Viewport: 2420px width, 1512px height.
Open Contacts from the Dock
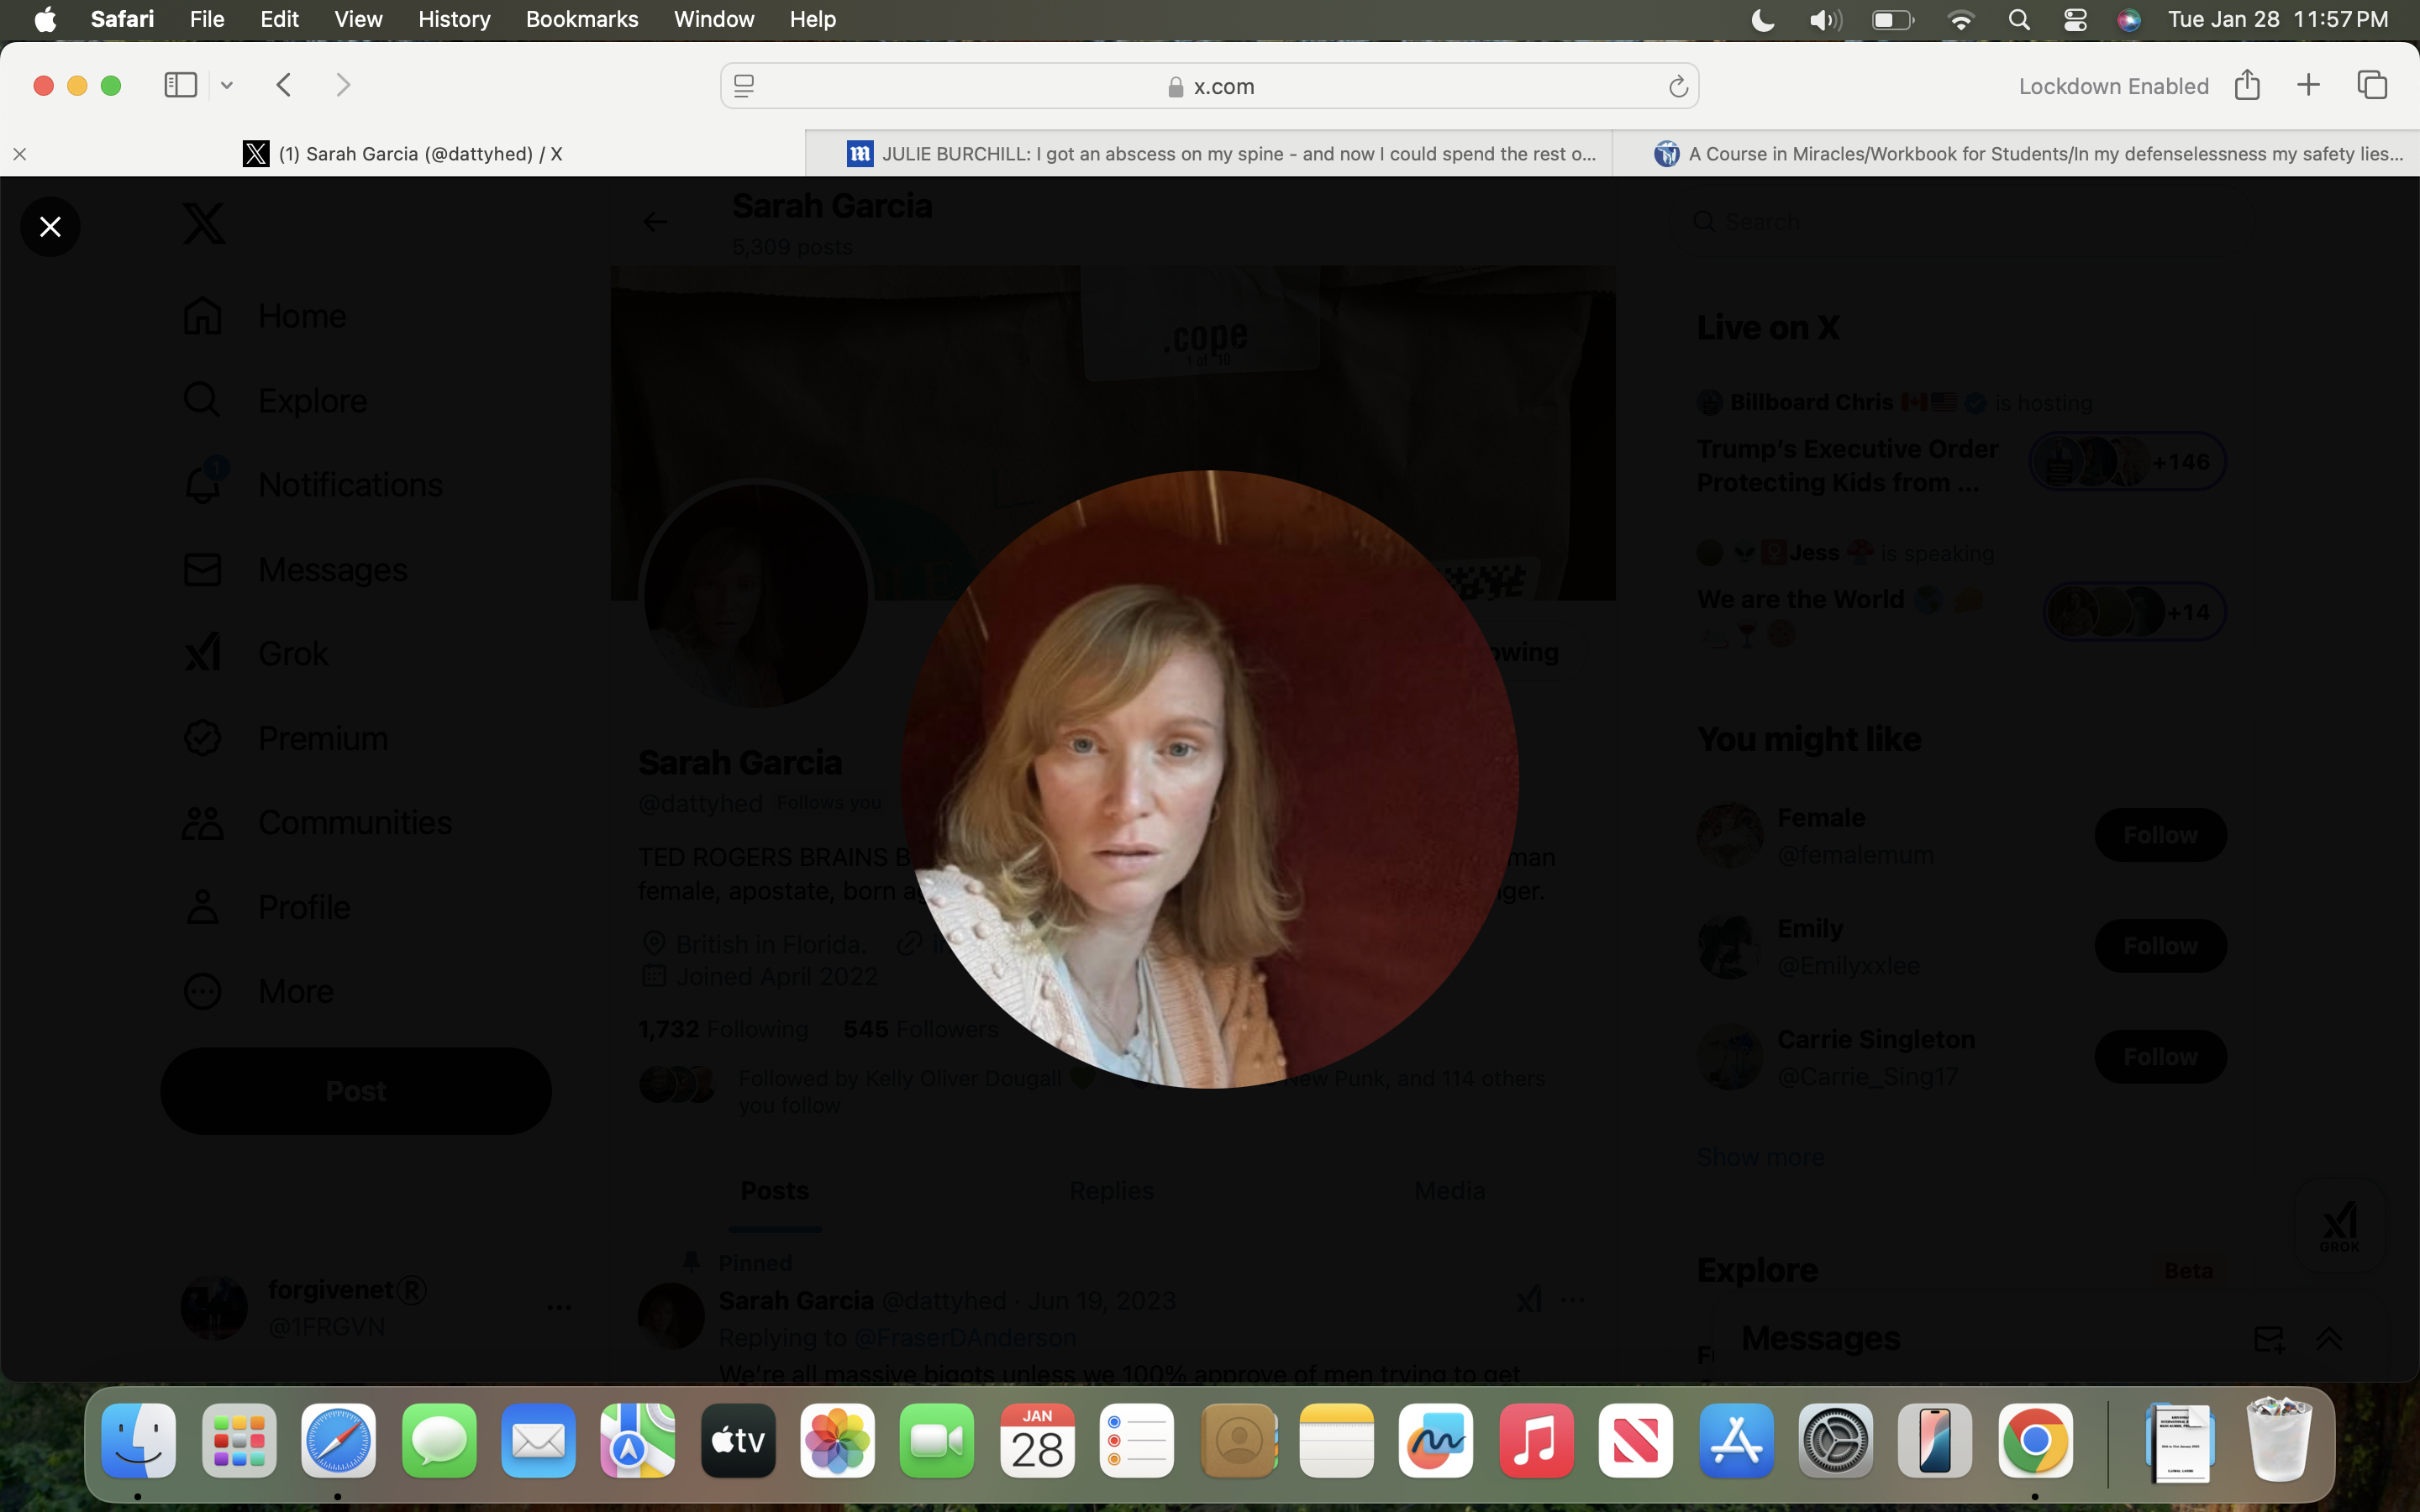tap(1239, 1441)
